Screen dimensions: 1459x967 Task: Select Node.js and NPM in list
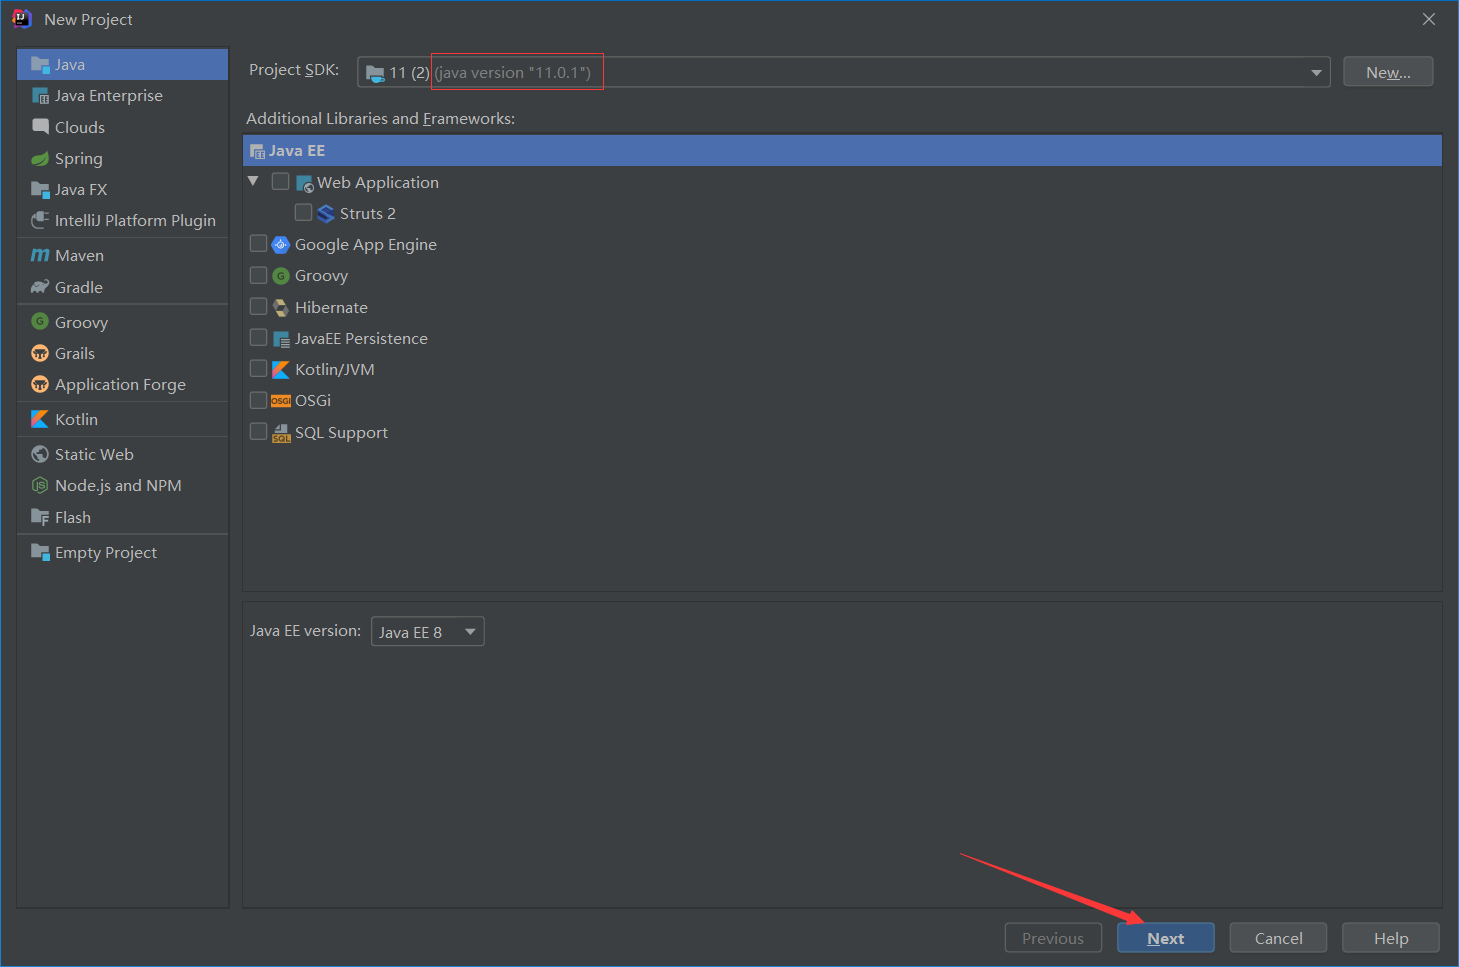click(x=122, y=485)
